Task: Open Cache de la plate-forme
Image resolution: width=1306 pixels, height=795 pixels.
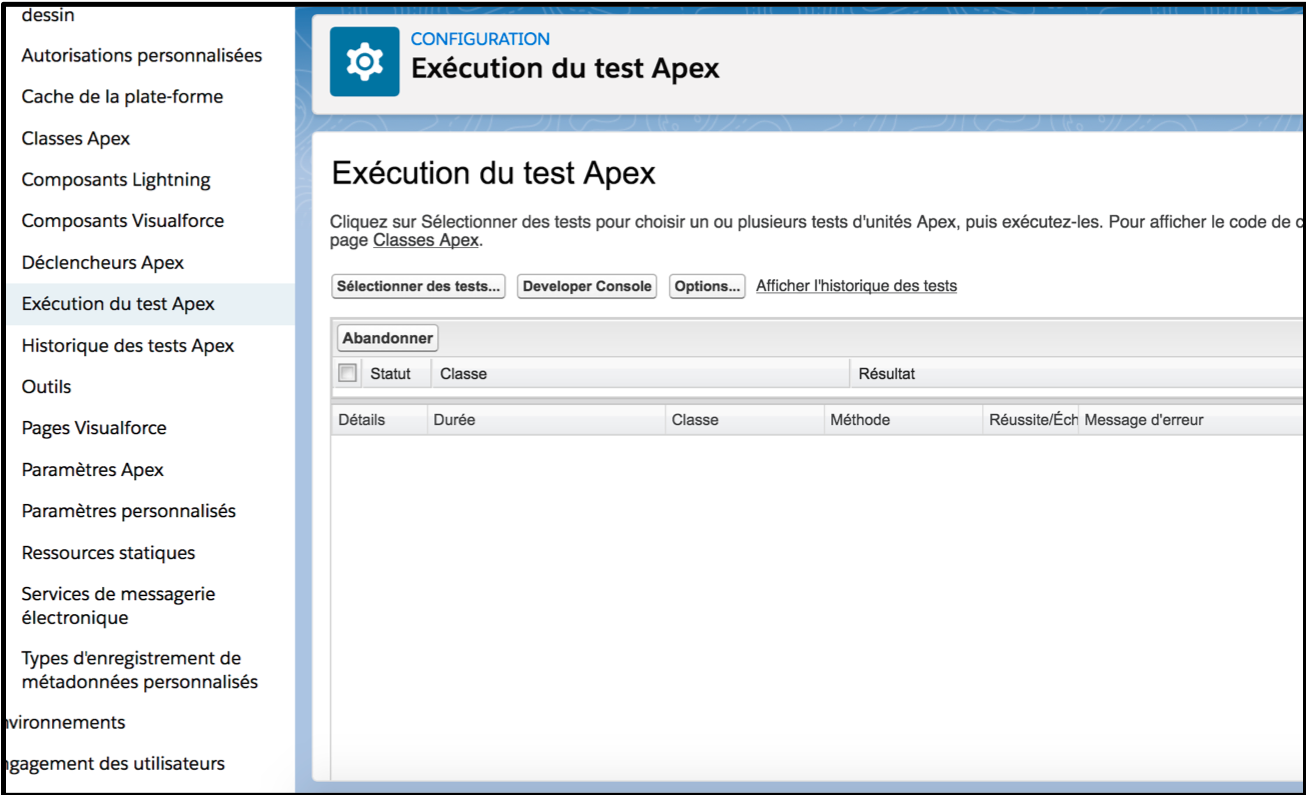Action: (122, 97)
